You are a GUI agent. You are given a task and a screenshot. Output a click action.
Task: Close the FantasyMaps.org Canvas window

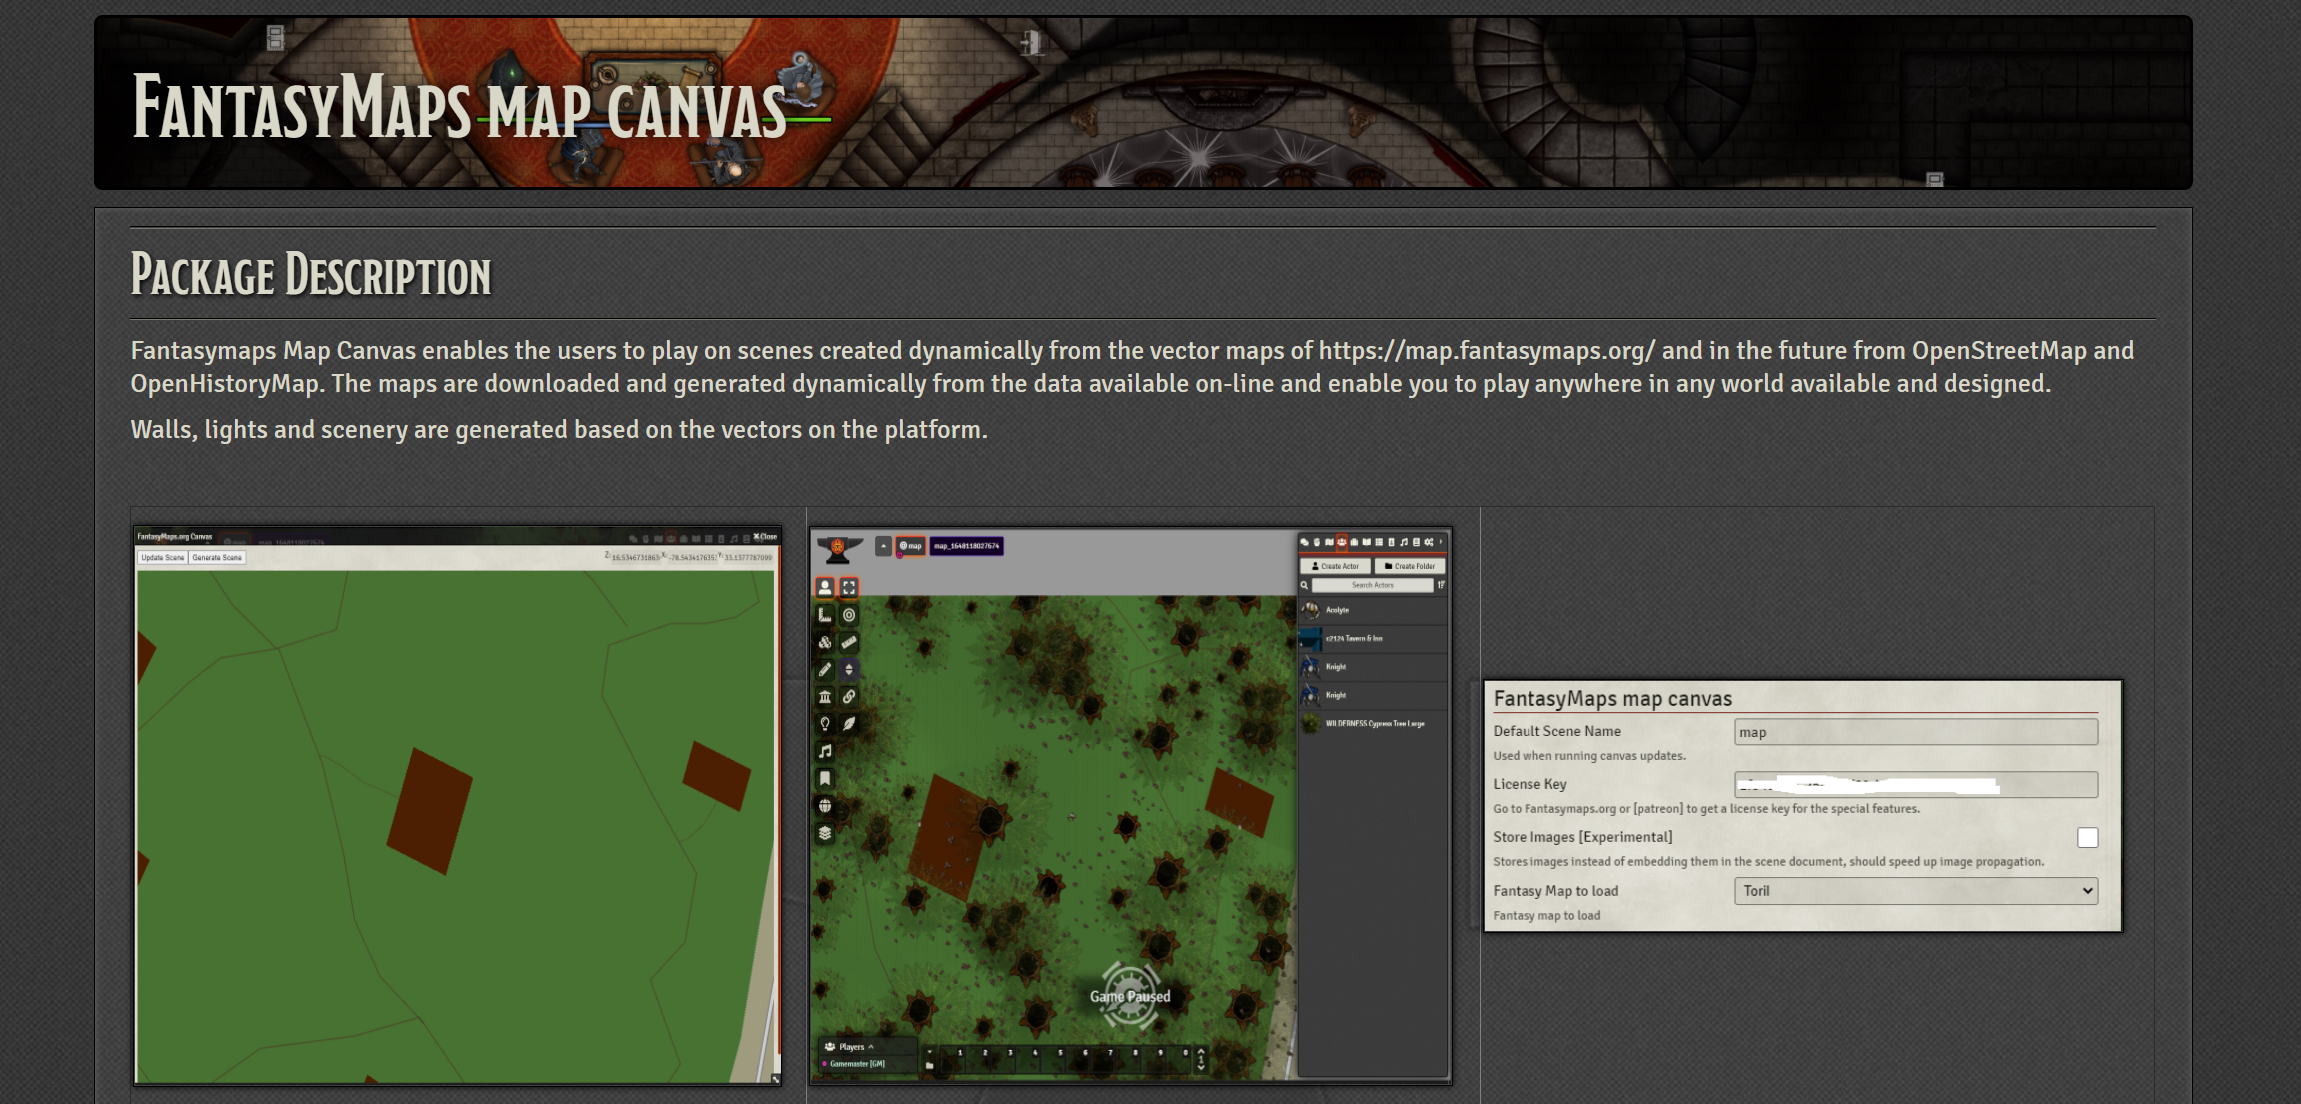click(x=765, y=537)
